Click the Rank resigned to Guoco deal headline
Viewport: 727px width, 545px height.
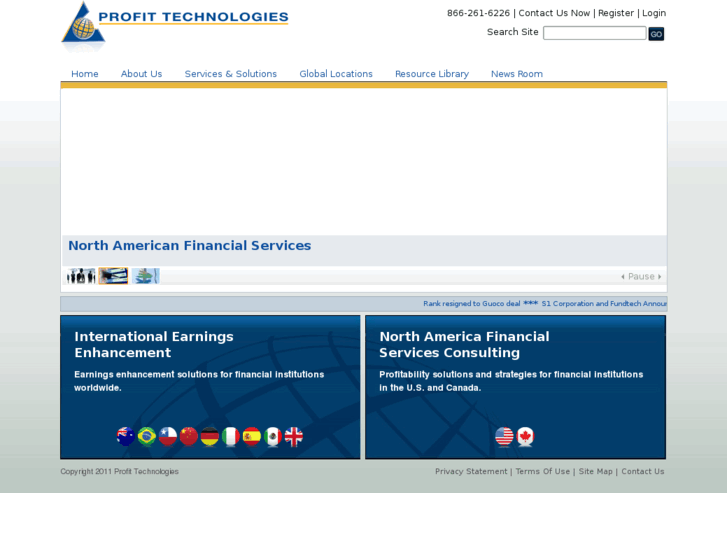[x=472, y=304]
